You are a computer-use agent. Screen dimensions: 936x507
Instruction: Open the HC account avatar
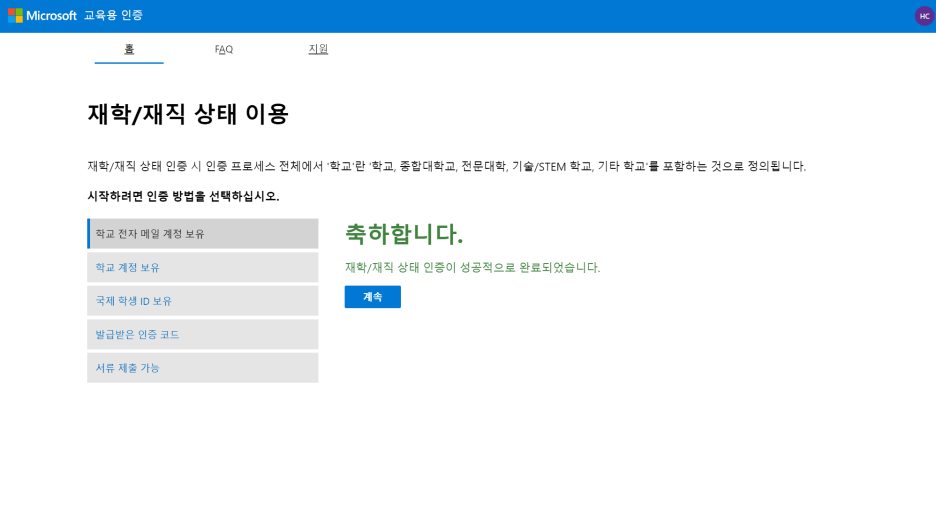click(924, 16)
